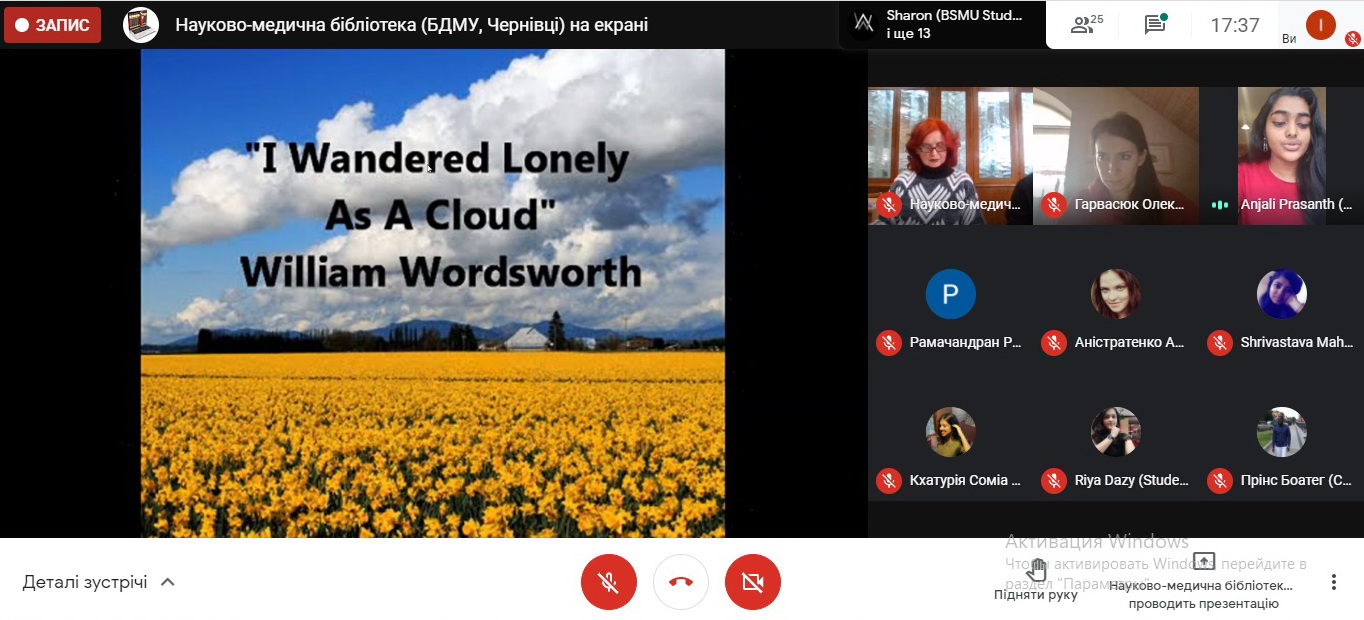Click the Деталі зустрічі label
1364x620 pixels.
(85, 582)
